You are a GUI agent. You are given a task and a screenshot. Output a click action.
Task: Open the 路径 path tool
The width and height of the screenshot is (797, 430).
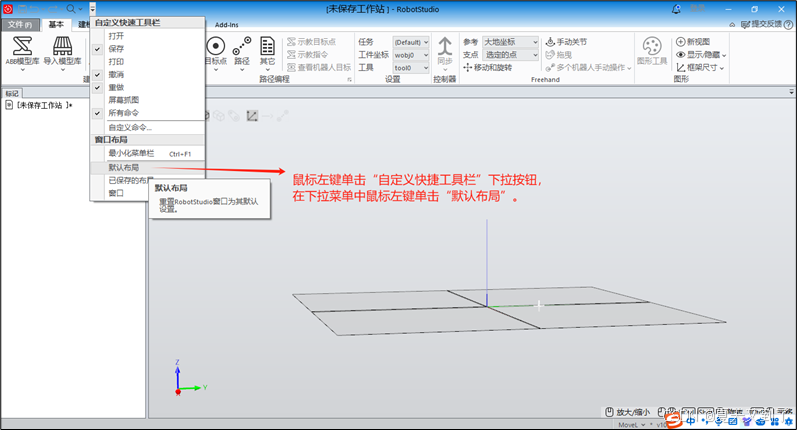[242, 51]
